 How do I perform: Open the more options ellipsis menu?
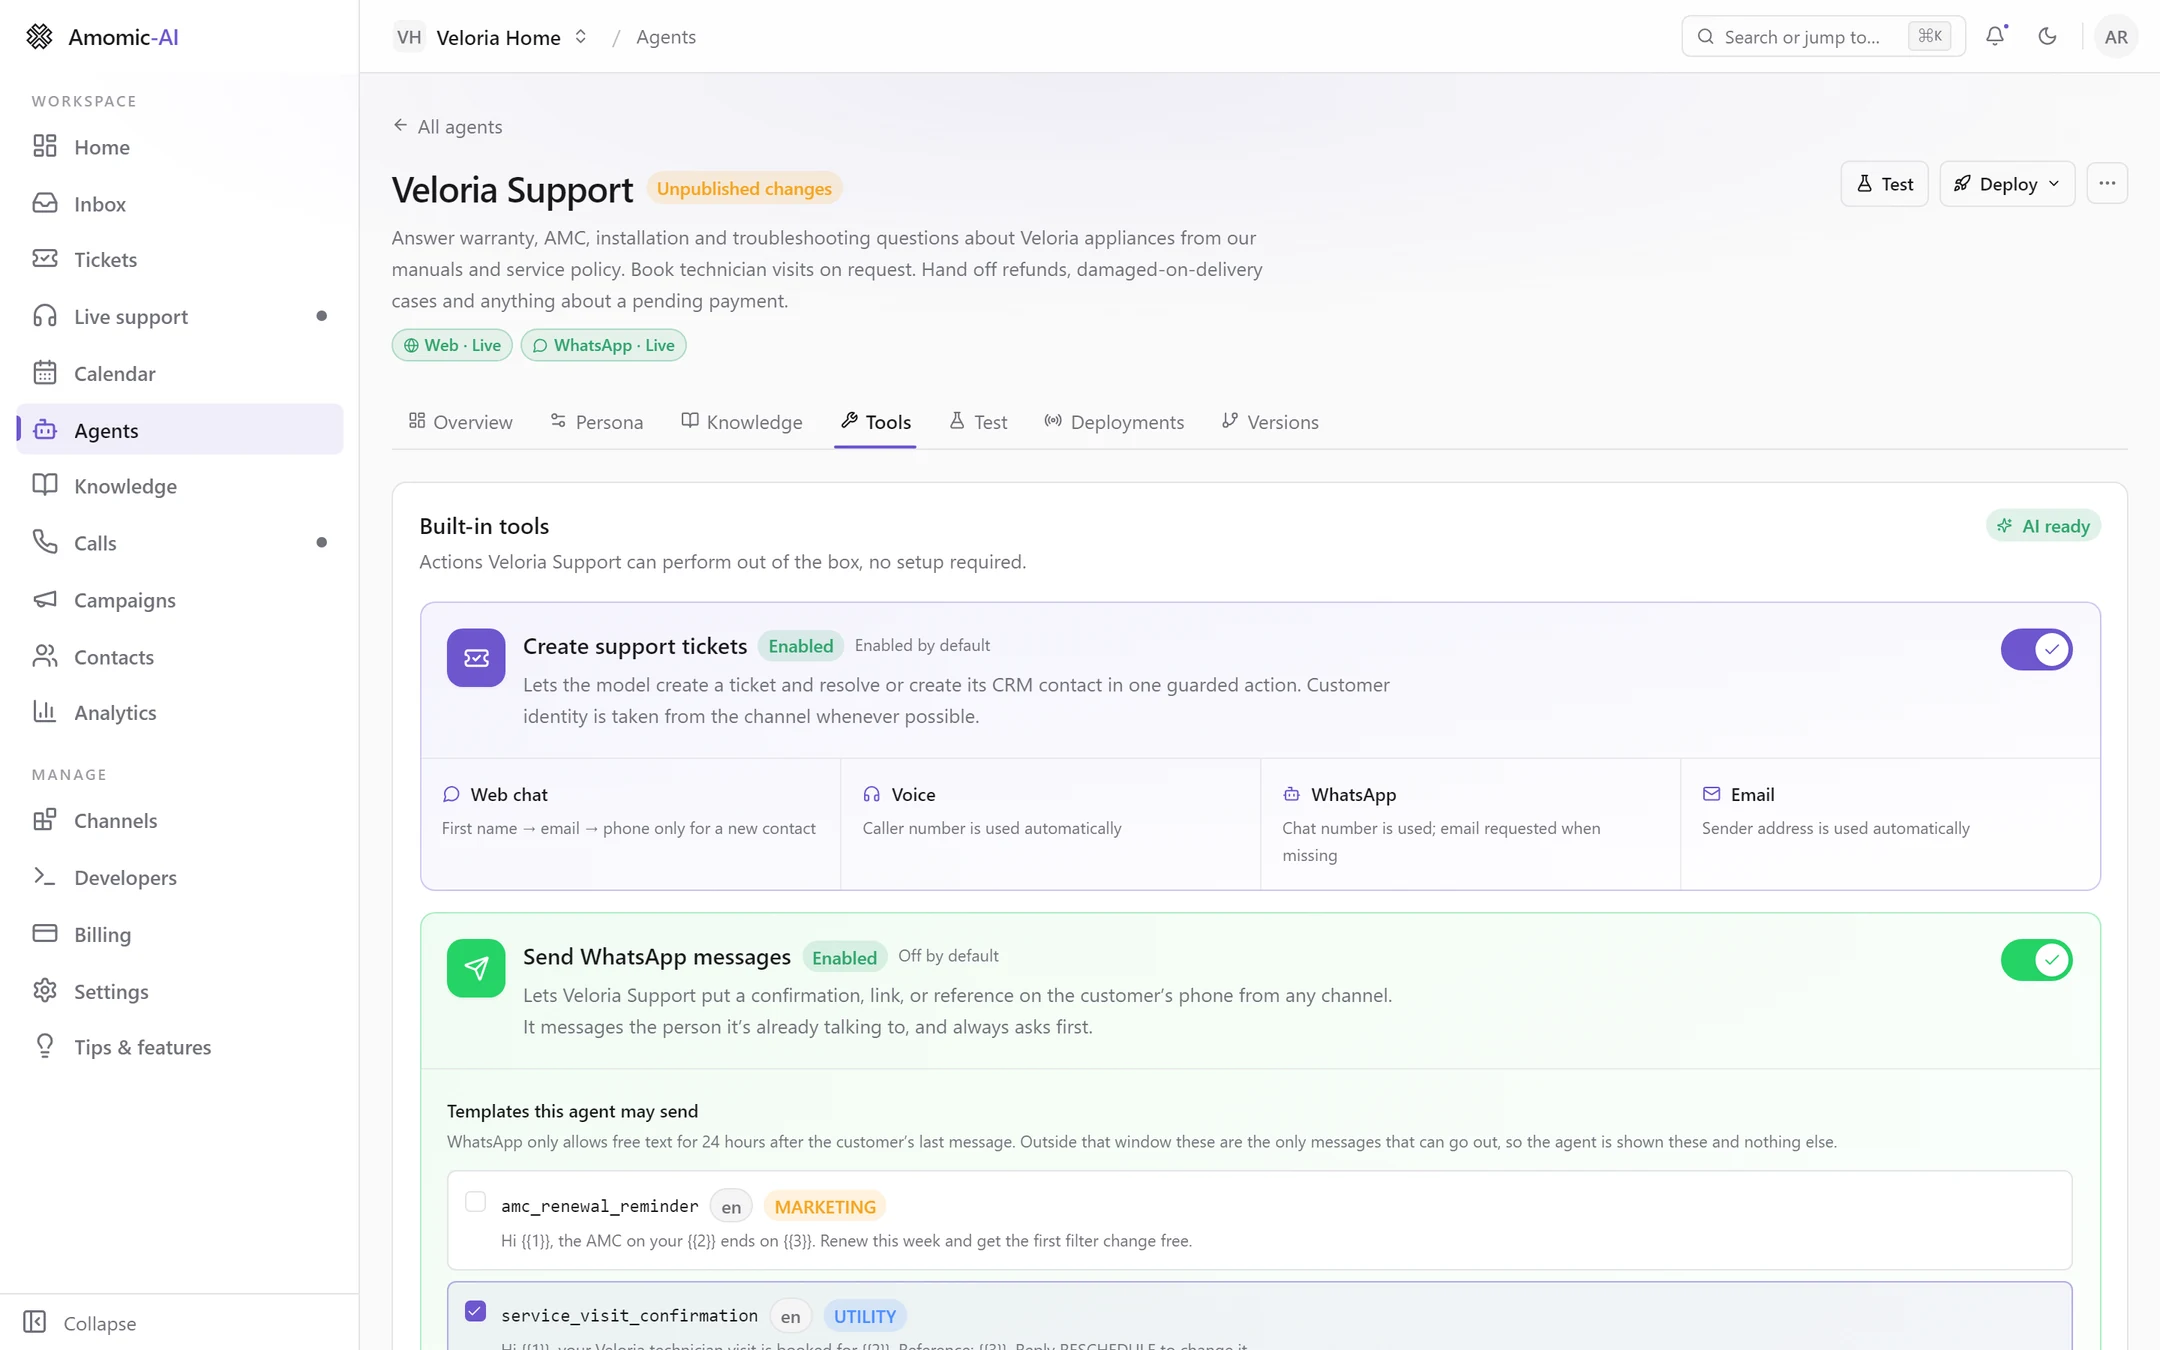point(2107,184)
